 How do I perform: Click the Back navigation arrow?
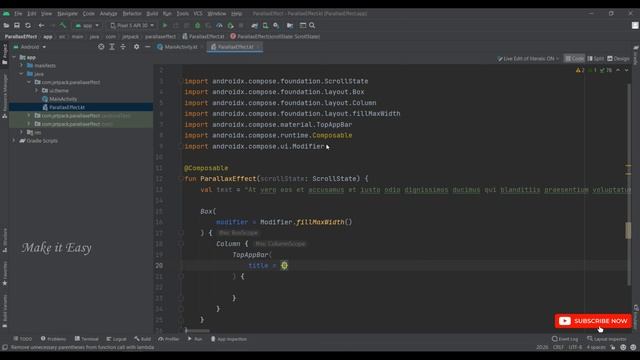pos(41,25)
